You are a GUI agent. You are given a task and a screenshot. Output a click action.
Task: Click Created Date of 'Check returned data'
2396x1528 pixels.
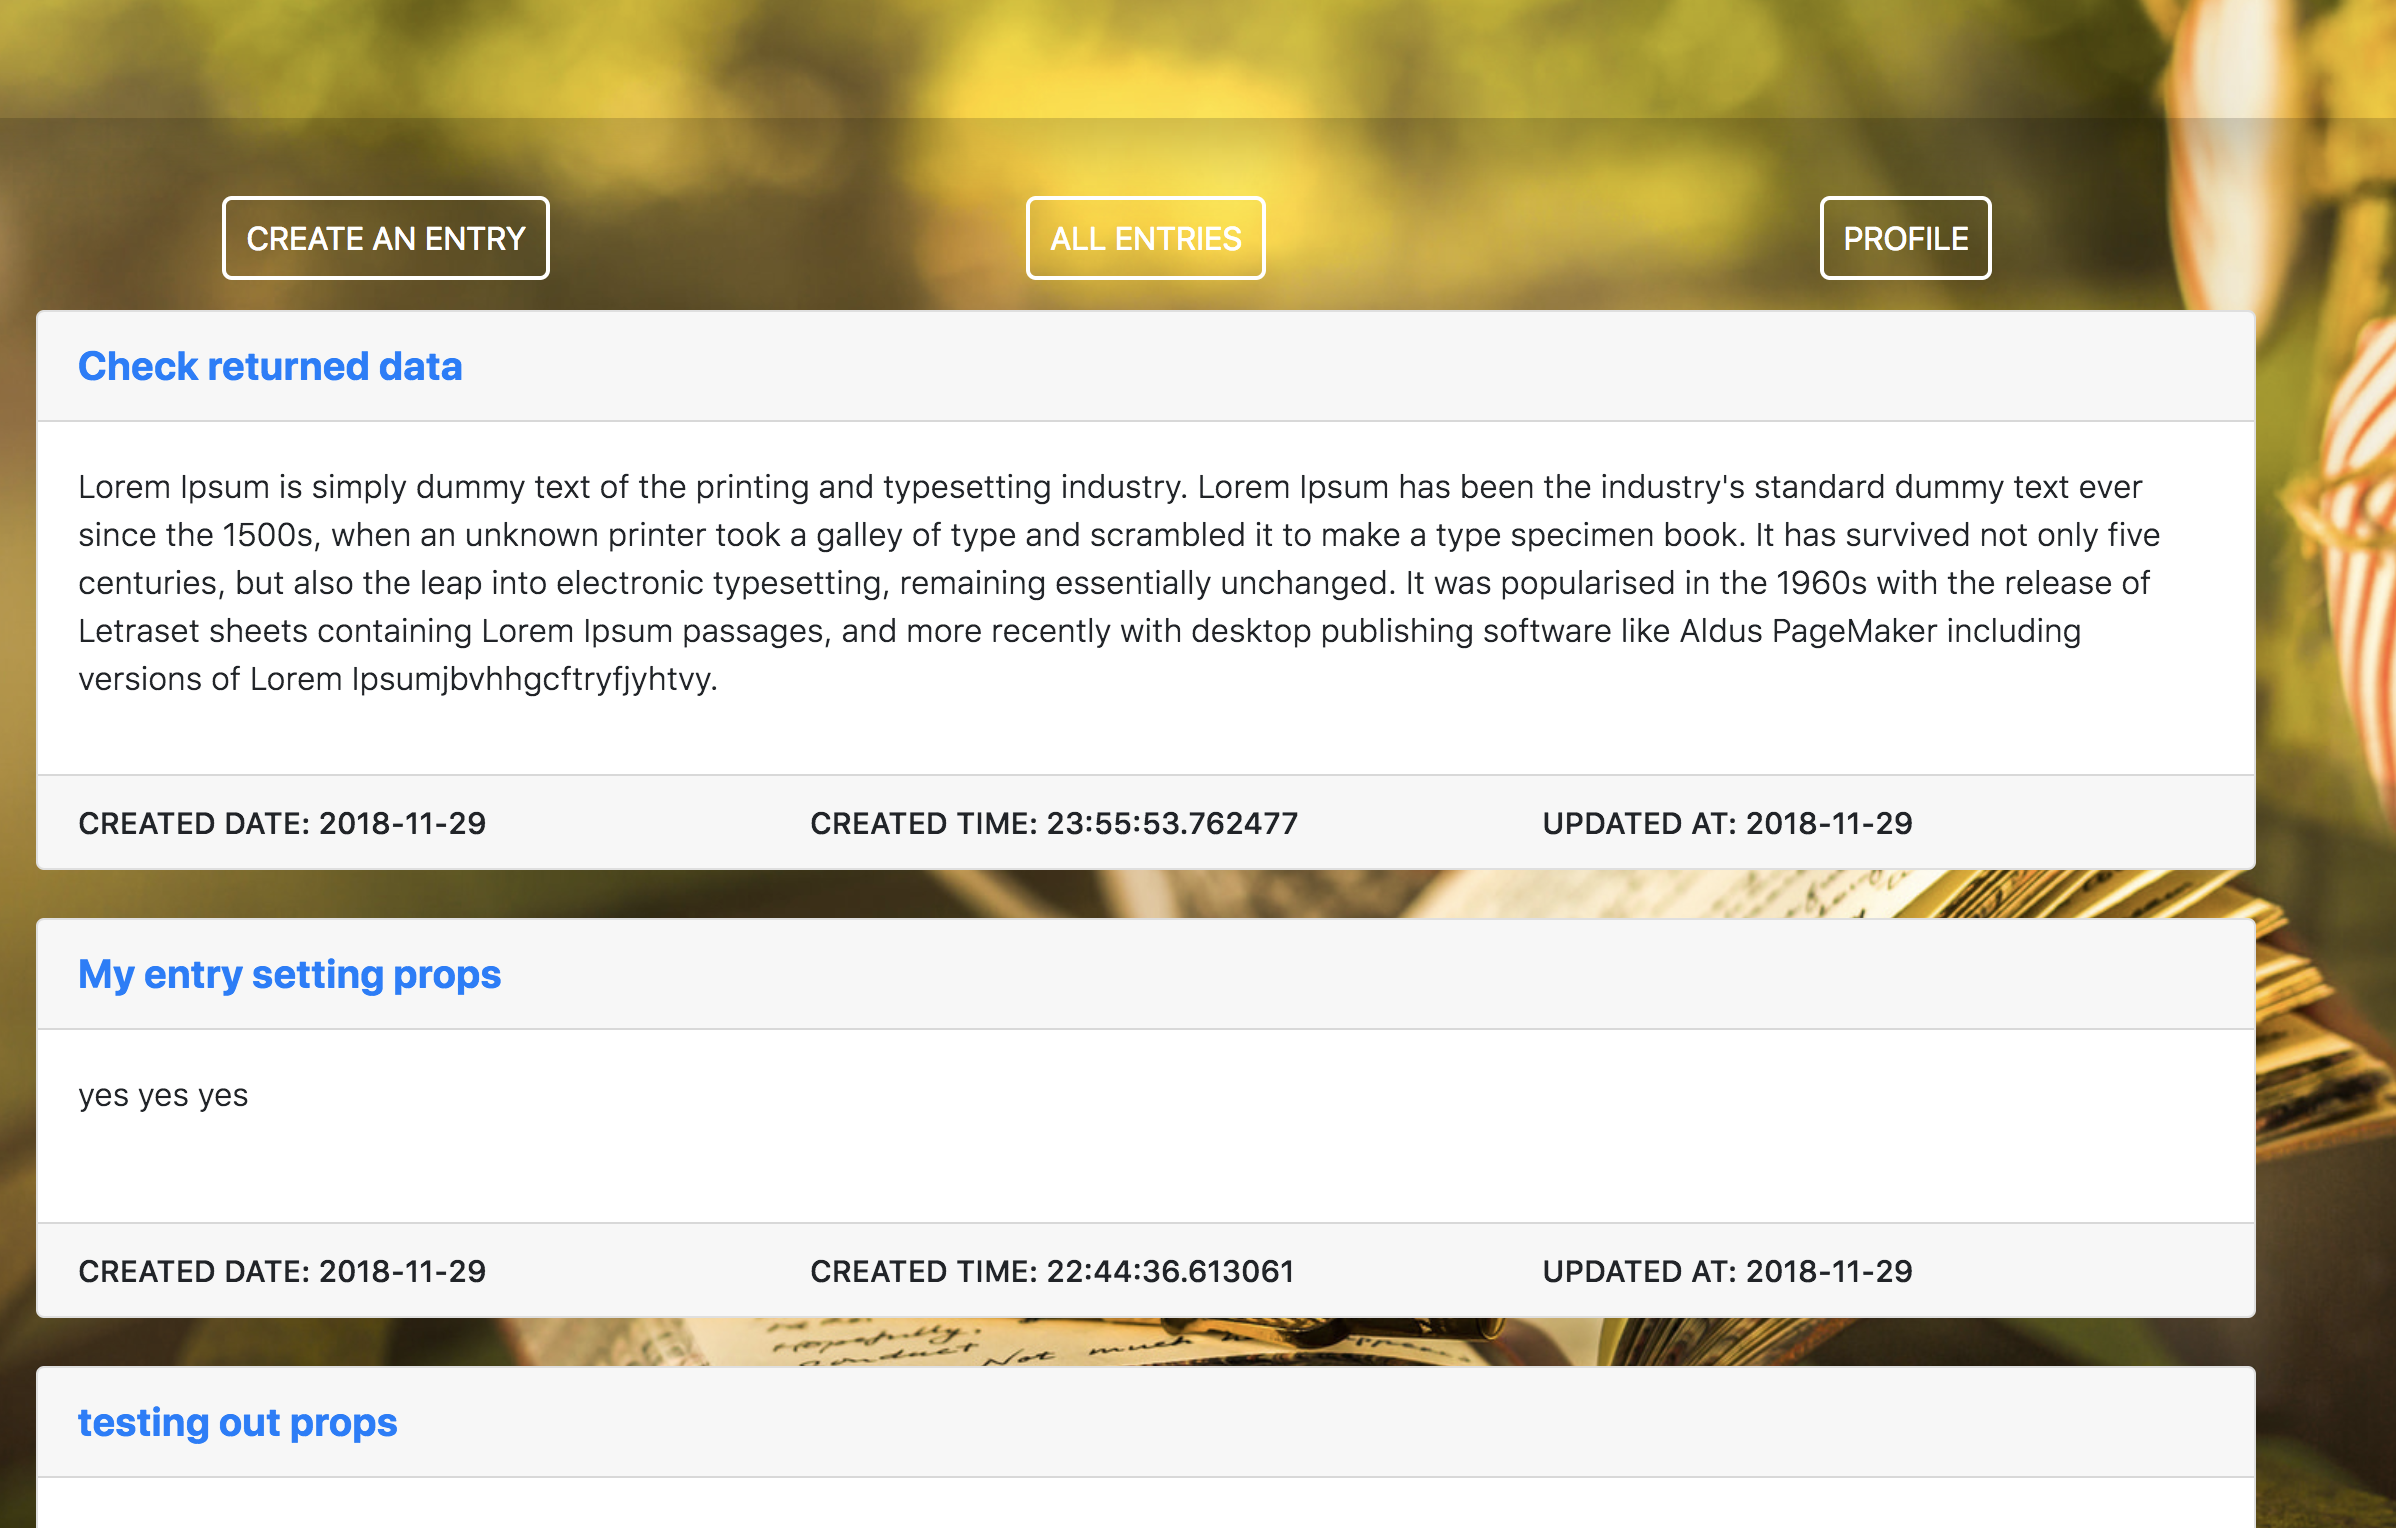tap(282, 823)
